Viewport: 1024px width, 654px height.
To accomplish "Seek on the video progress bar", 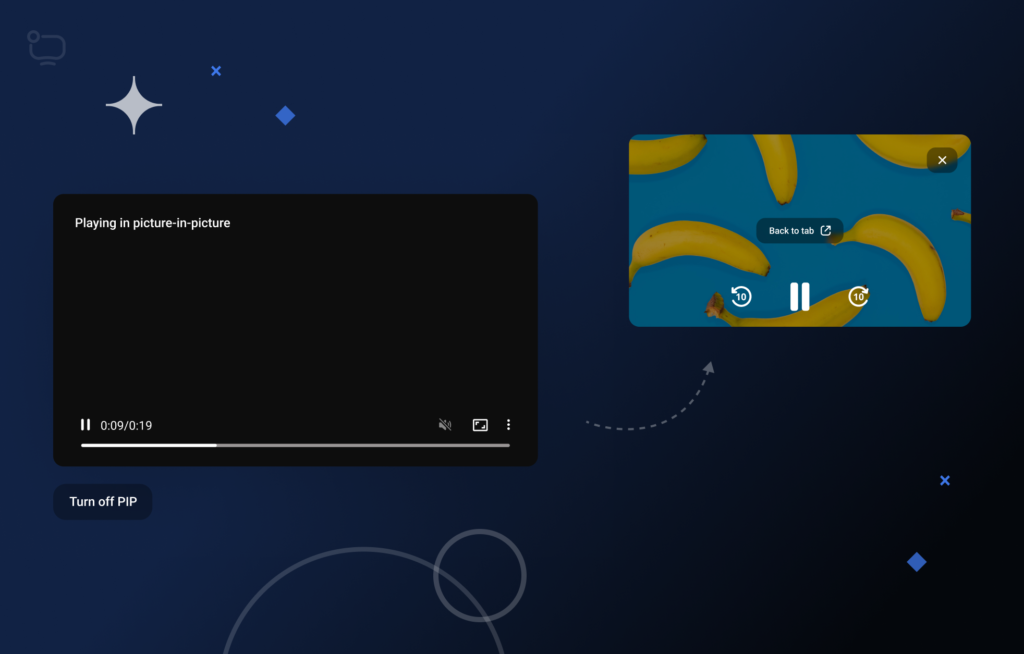I will click(x=295, y=445).
